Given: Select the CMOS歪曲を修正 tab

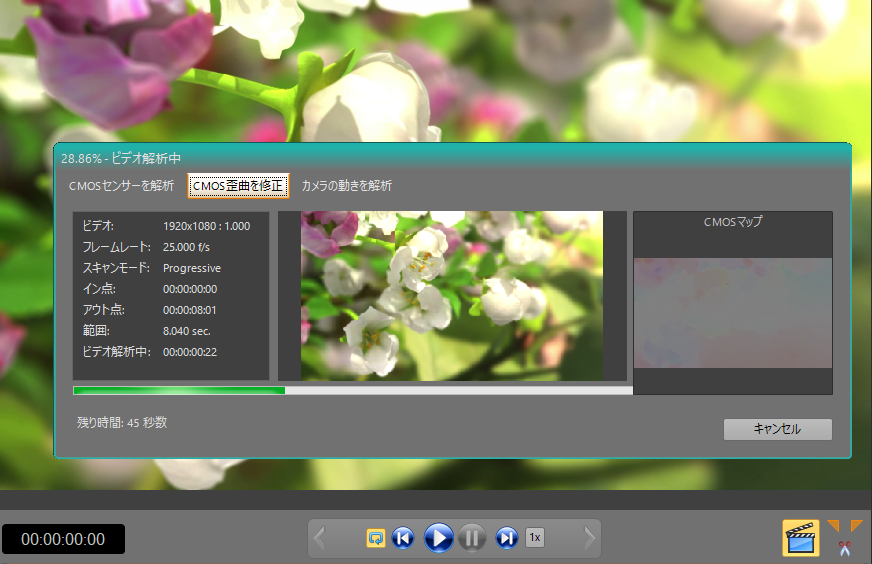Looking at the screenshot, I should click(238, 186).
